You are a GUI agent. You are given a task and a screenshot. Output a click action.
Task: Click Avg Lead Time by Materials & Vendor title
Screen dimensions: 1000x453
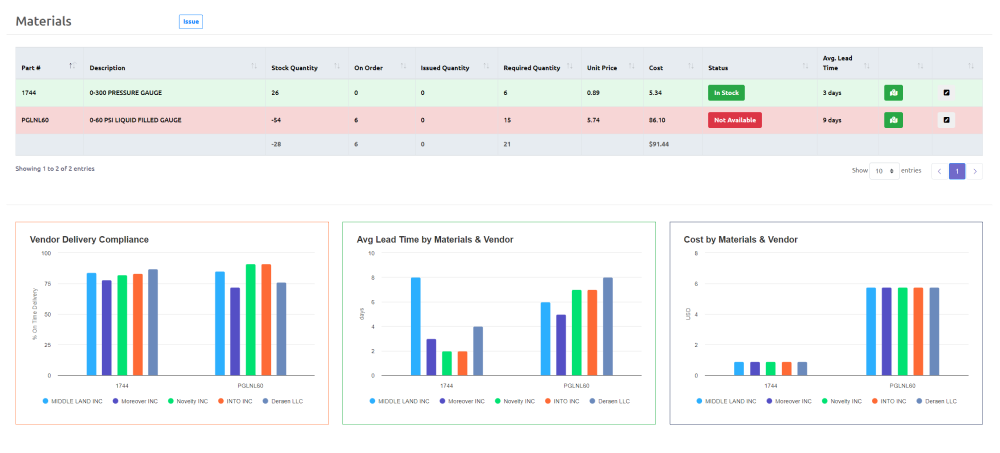pyautogui.click(x=435, y=240)
